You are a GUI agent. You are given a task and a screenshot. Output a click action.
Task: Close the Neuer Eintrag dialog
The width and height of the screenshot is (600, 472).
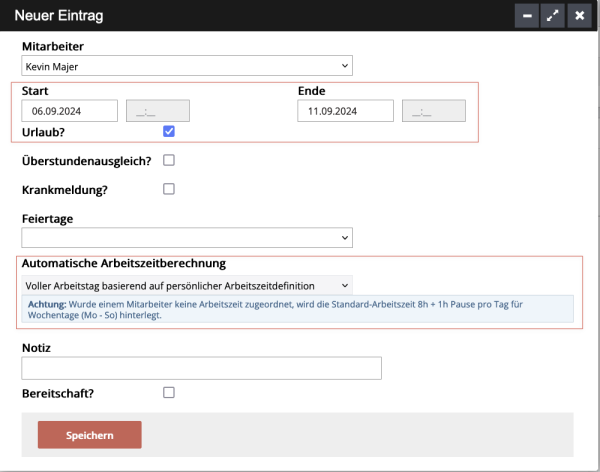tap(579, 16)
